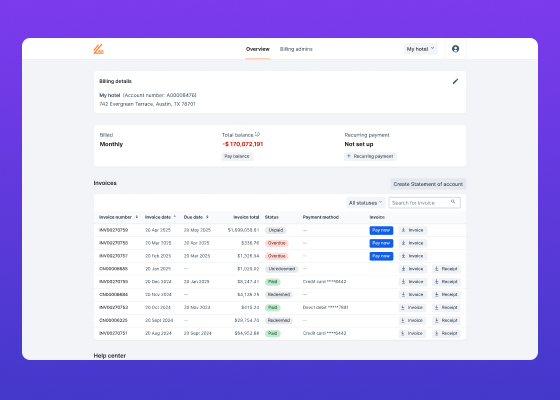Click the info icon beside Total balance
The width and height of the screenshot is (560, 400).
258,134
